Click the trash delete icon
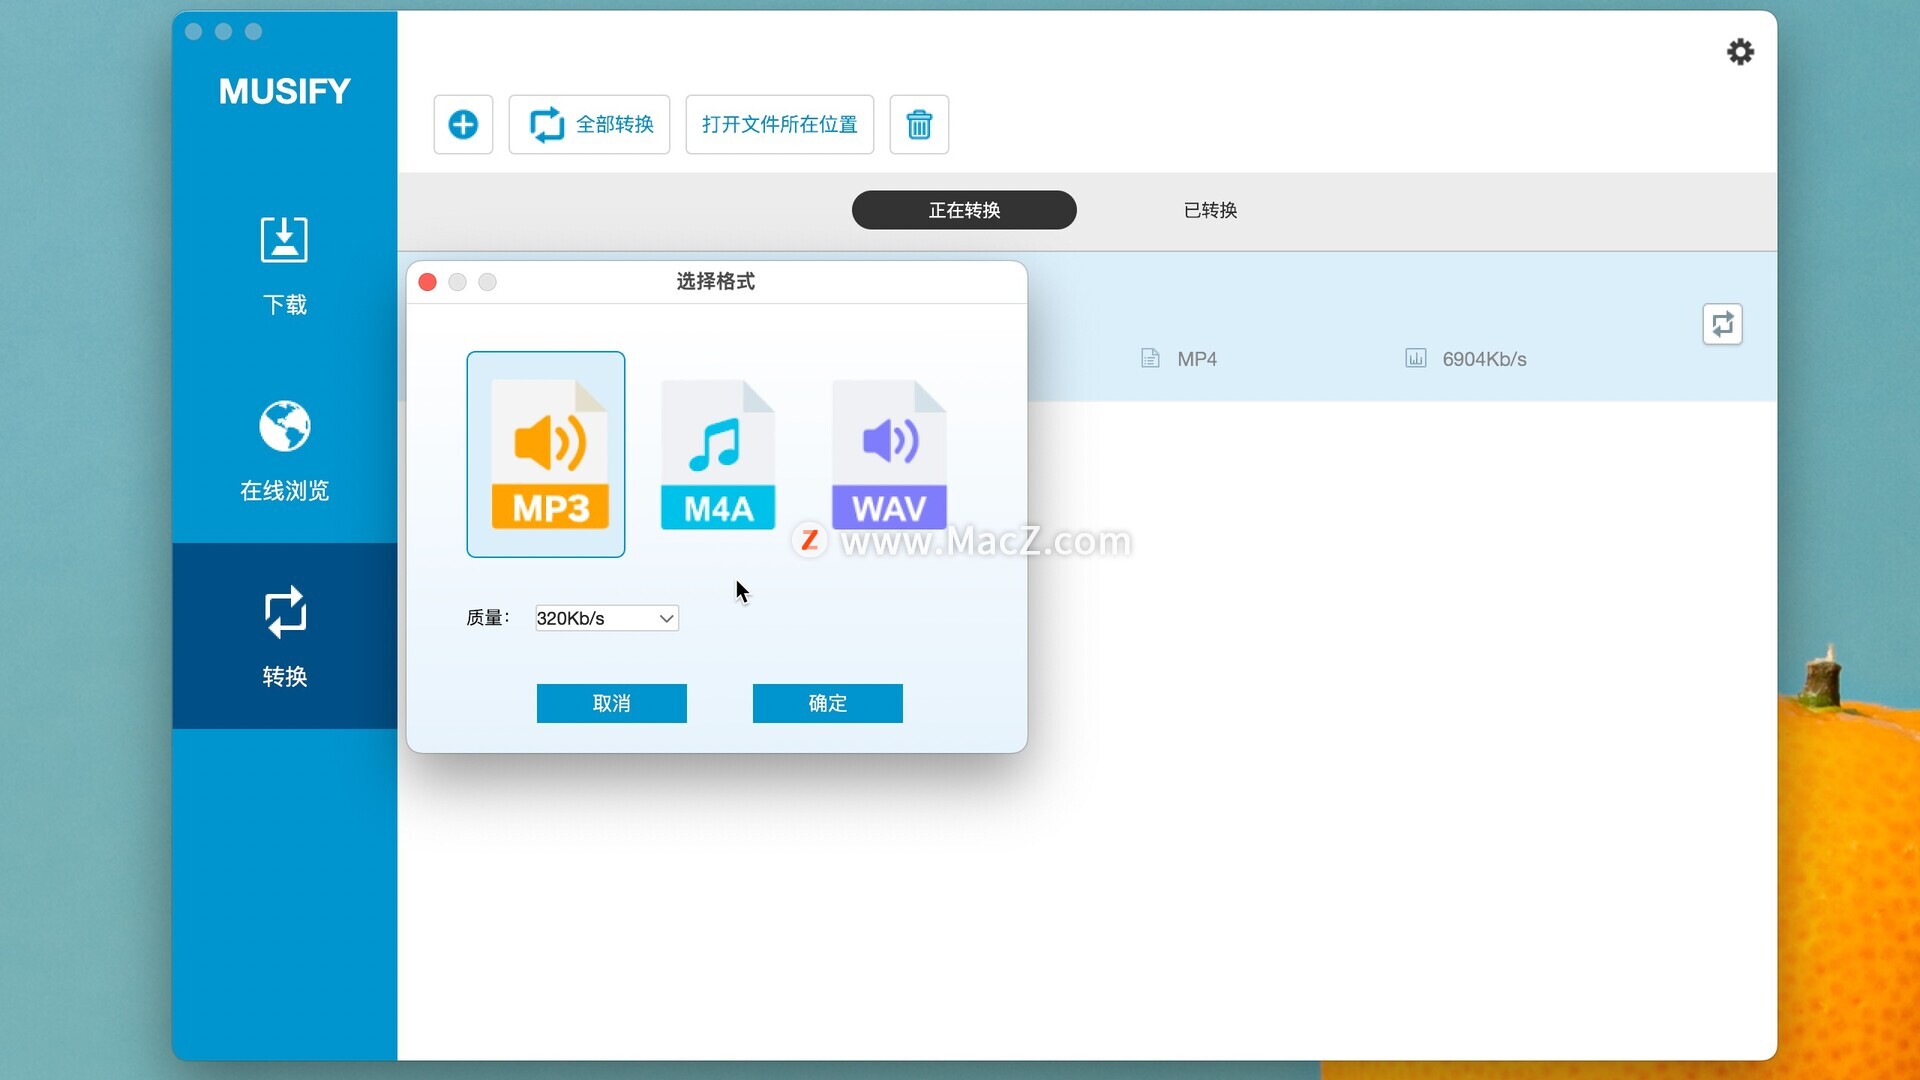The width and height of the screenshot is (1920, 1080). 919,125
